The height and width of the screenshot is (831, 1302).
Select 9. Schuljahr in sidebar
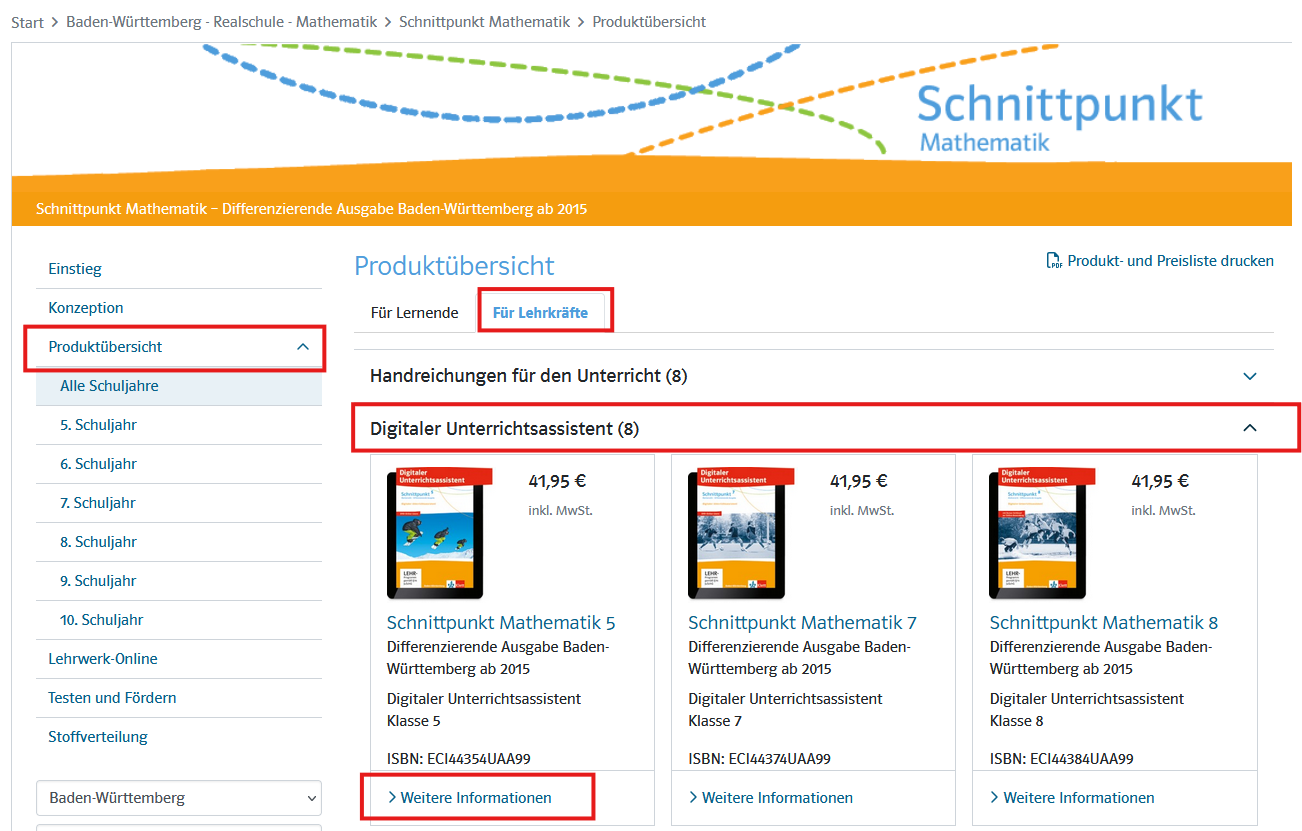(x=98, y=581)
